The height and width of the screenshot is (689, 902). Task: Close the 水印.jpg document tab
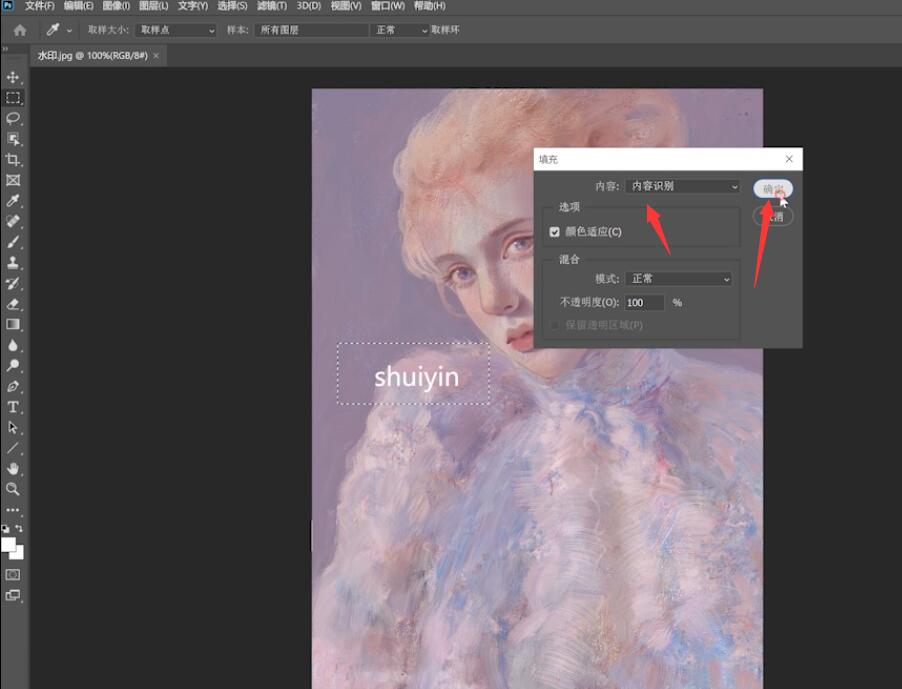[156, 56]
